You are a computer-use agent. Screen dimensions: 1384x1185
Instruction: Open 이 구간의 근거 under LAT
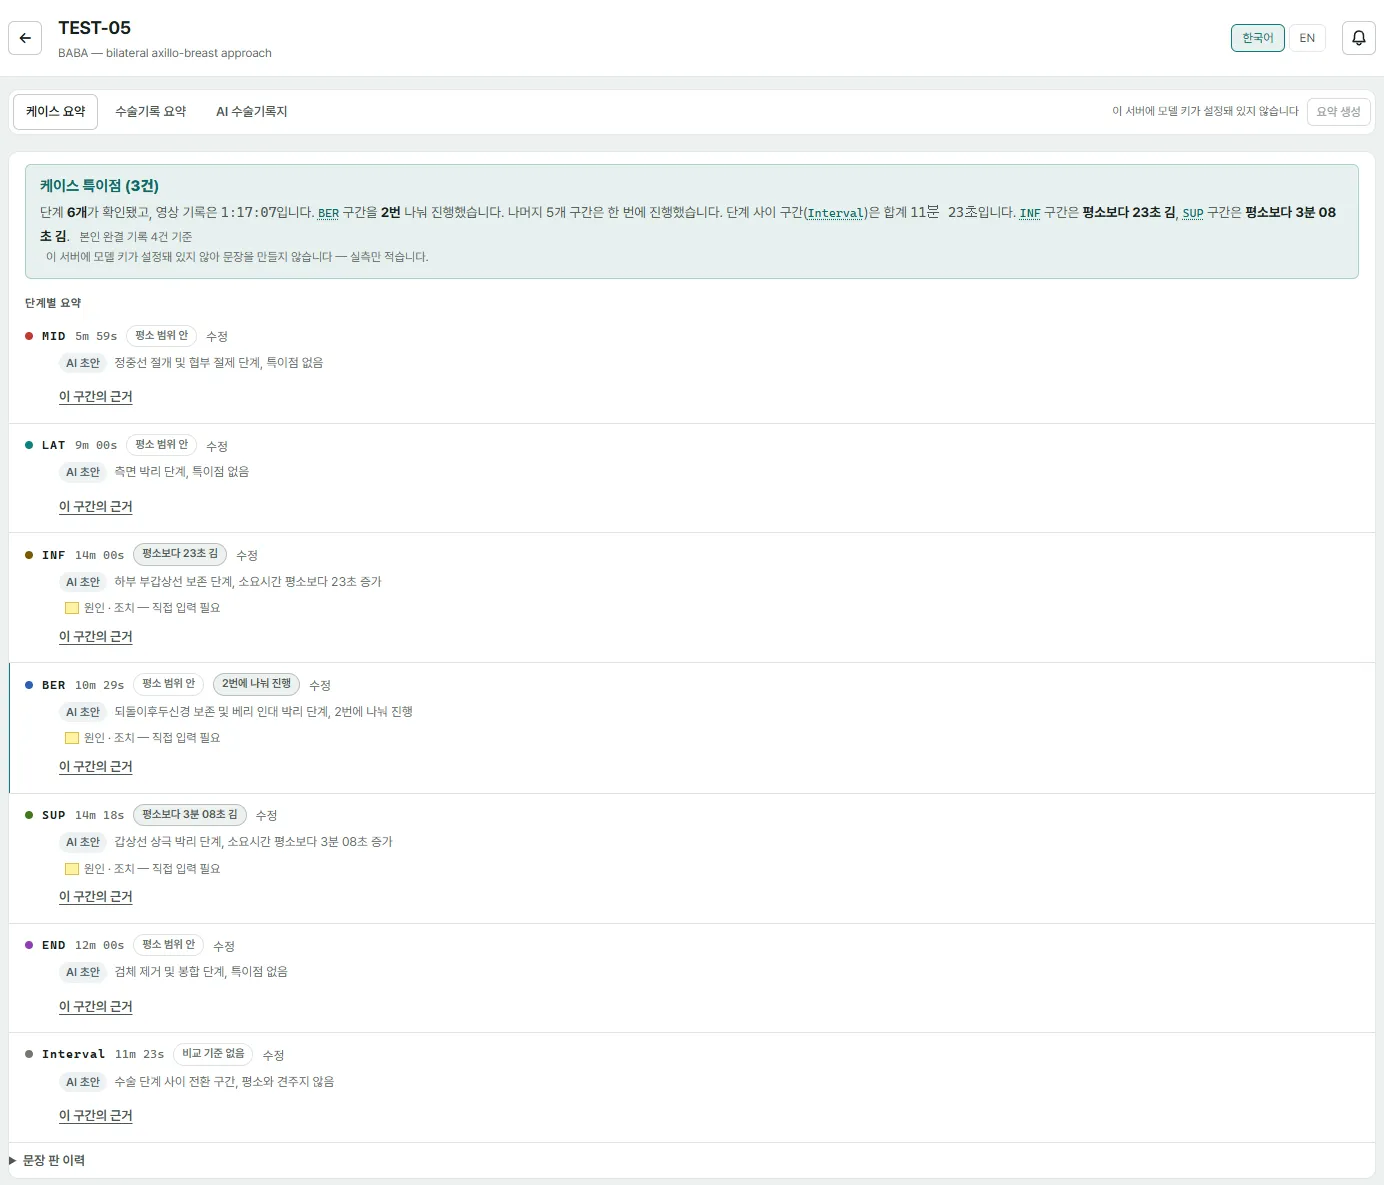point(96,507)
